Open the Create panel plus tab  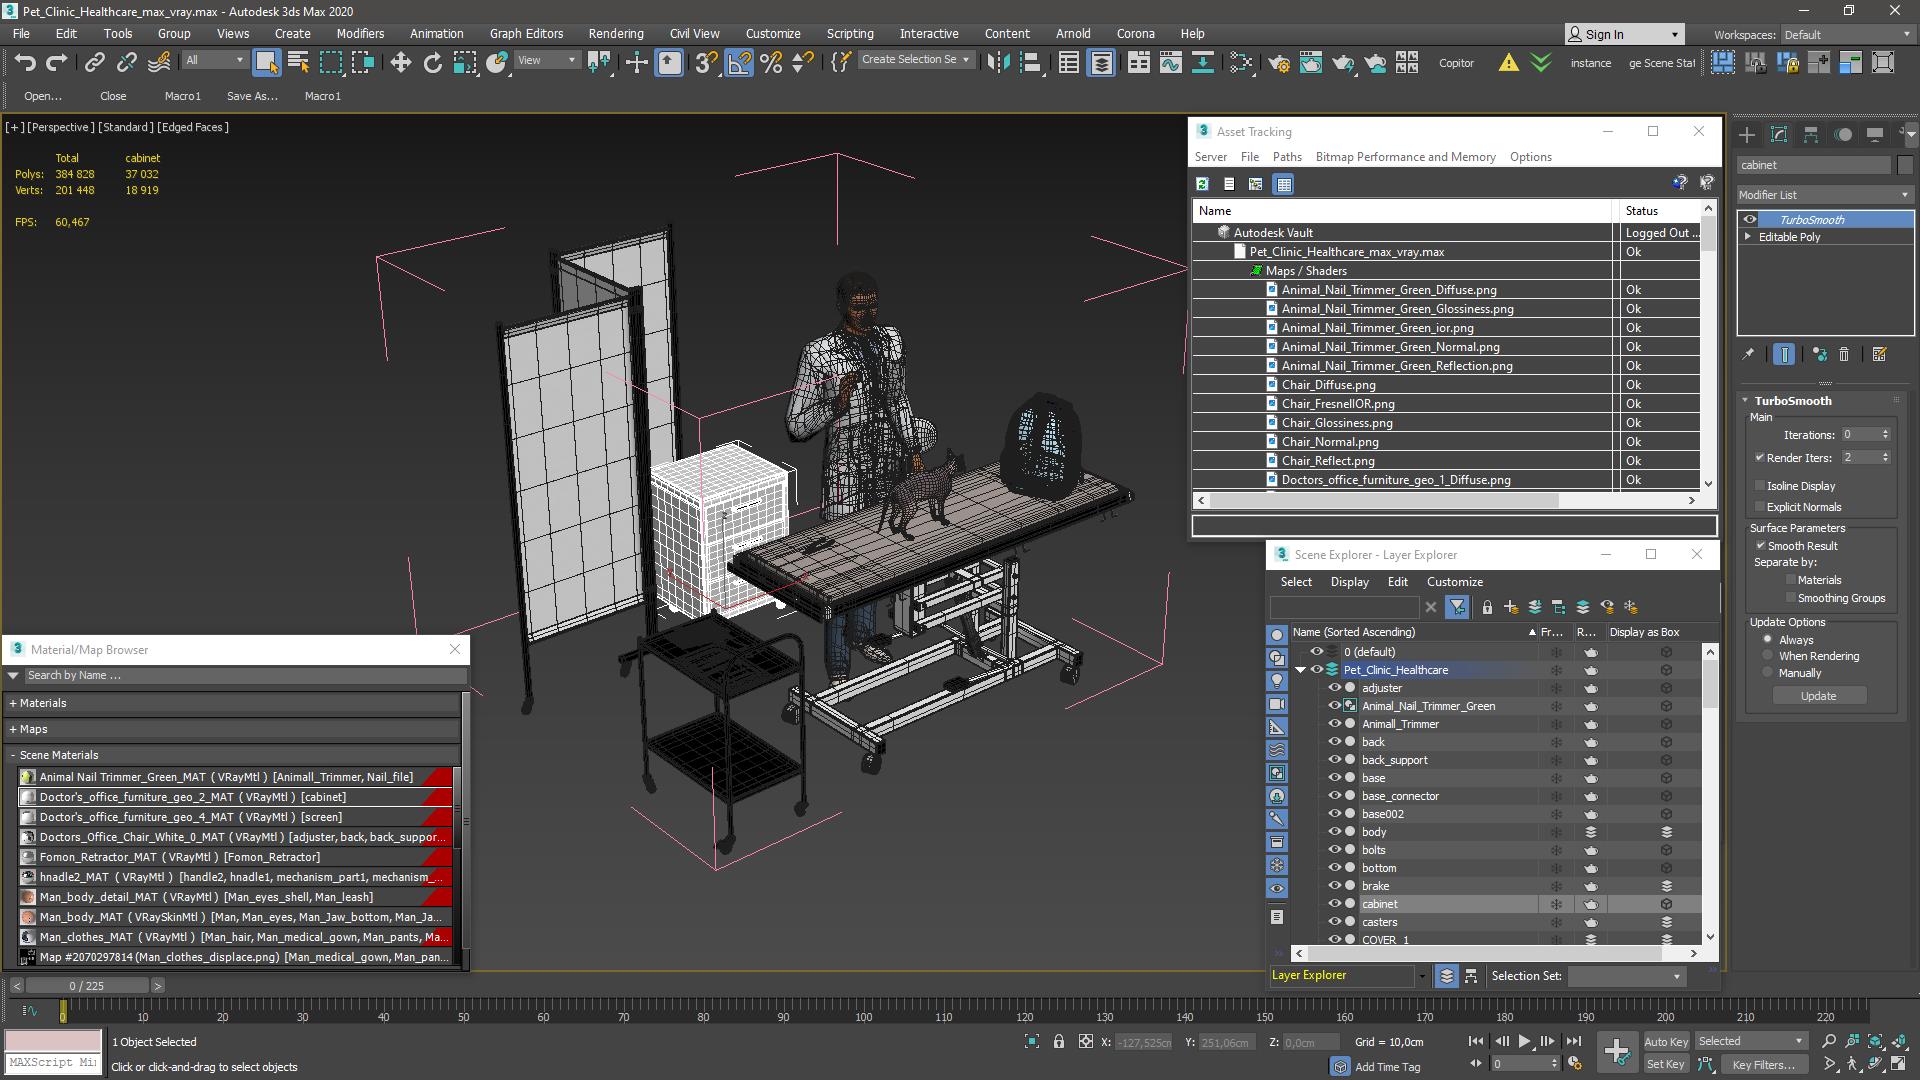[1747, 134]
